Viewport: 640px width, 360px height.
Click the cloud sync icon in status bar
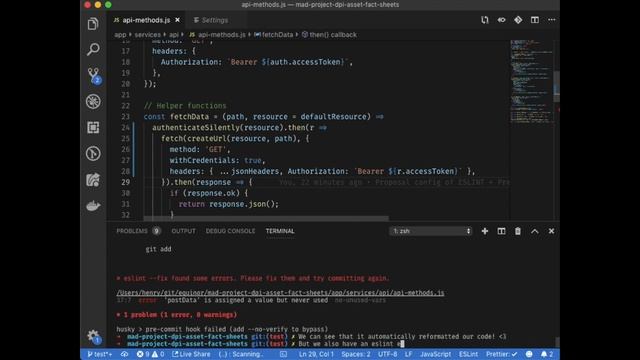[124, 354]
